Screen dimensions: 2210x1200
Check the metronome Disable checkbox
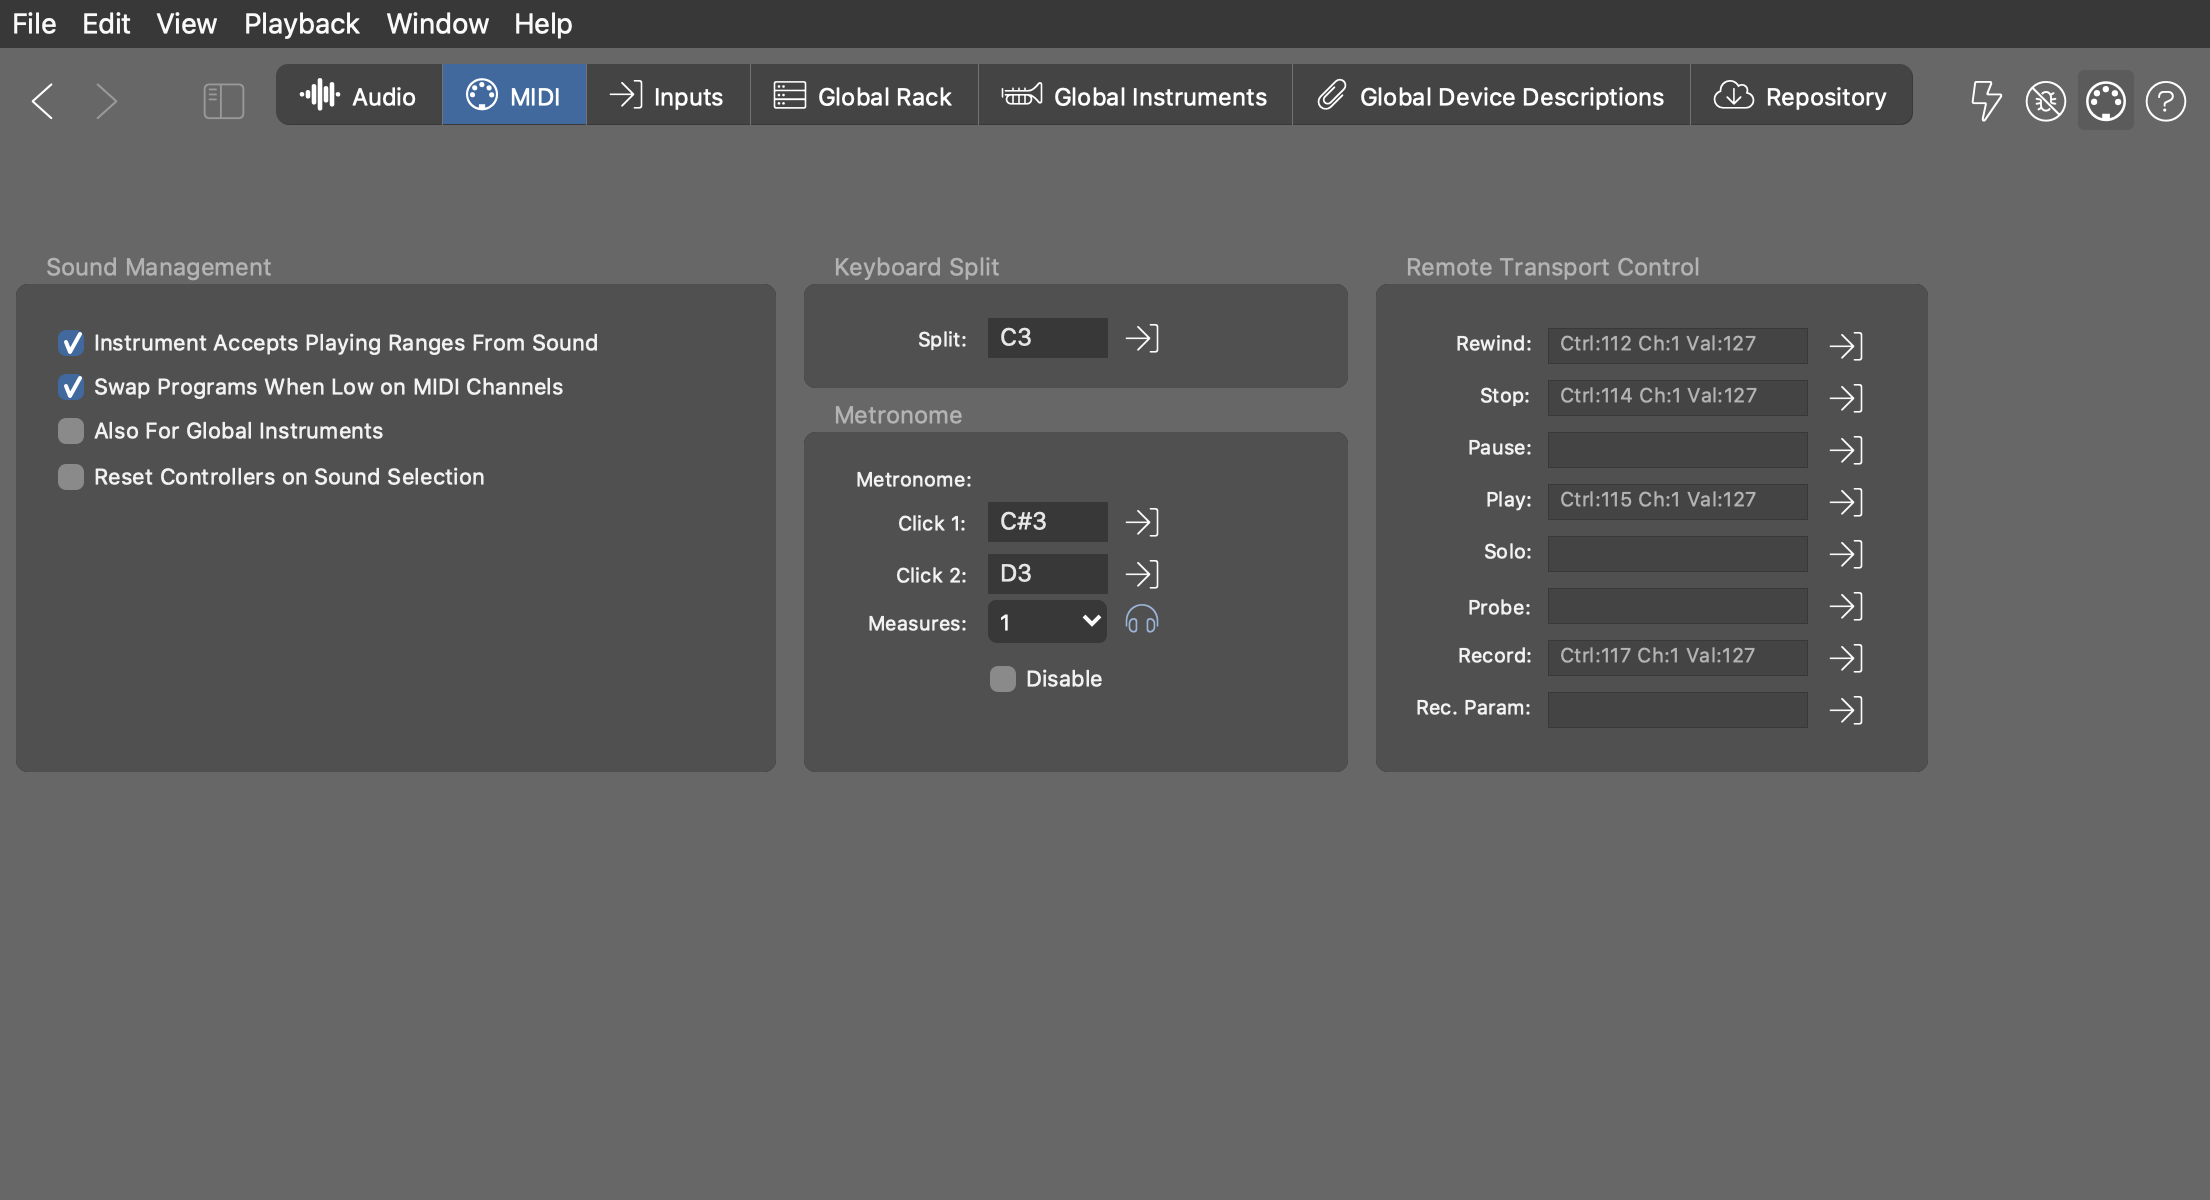pyautogui.click(x=1002, y=679)
